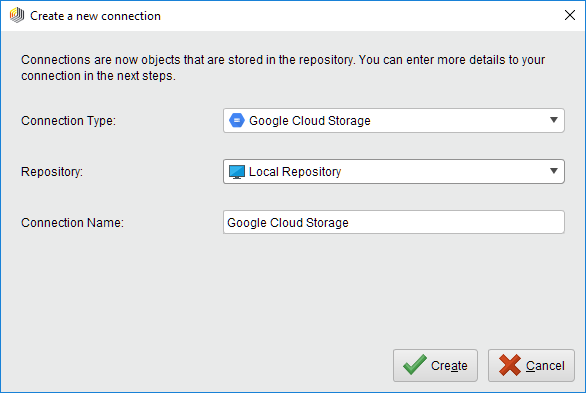Click the green checkmark icon on Create
Viewport: 586px width, 393px height.
point(415,365)
